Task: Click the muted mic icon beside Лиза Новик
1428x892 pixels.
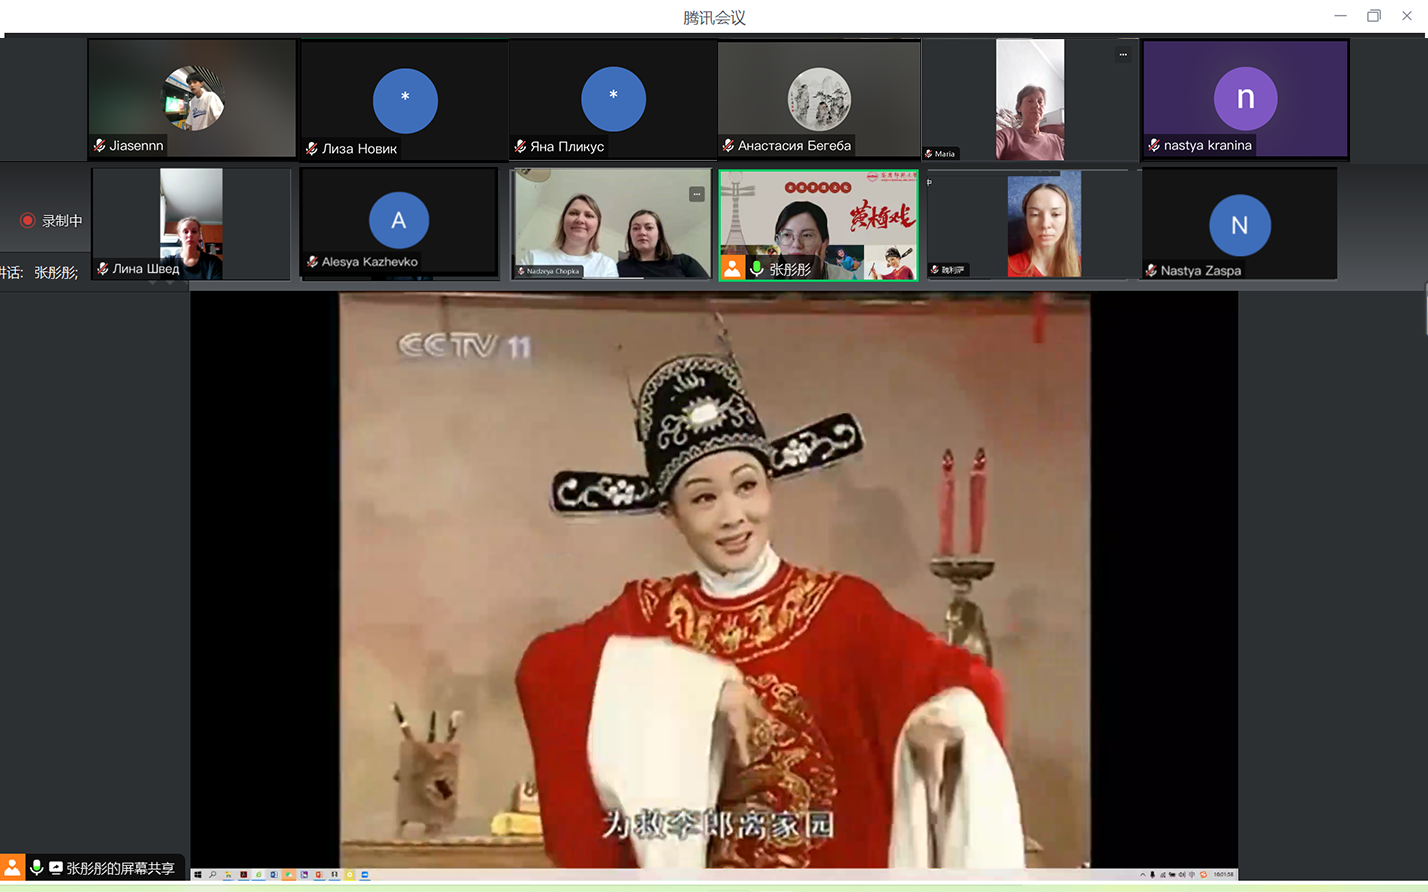Action: [312, 149]
